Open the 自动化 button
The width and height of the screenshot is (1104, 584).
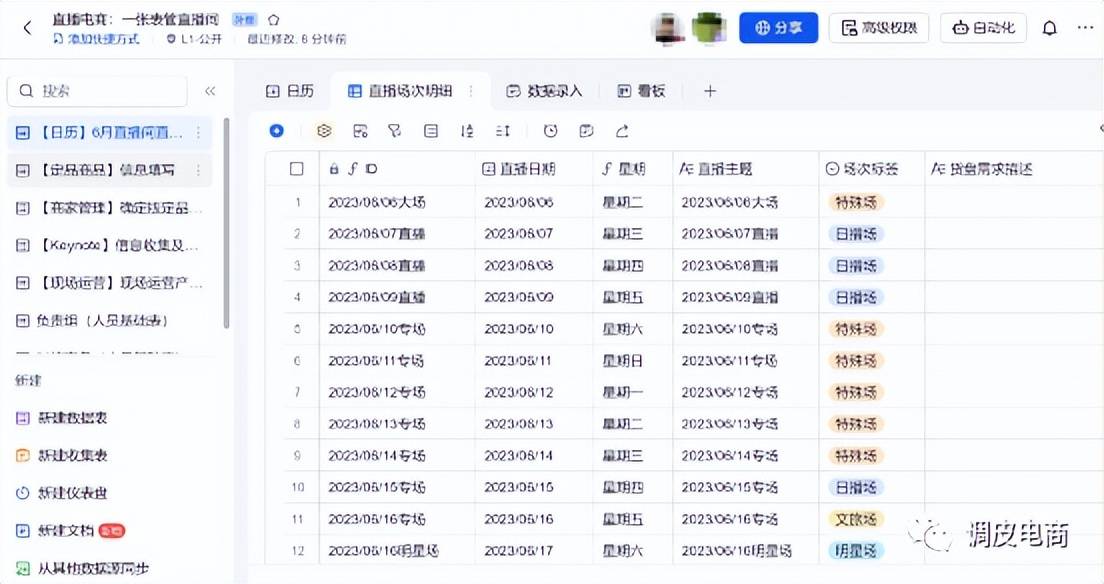pos(983,28)
